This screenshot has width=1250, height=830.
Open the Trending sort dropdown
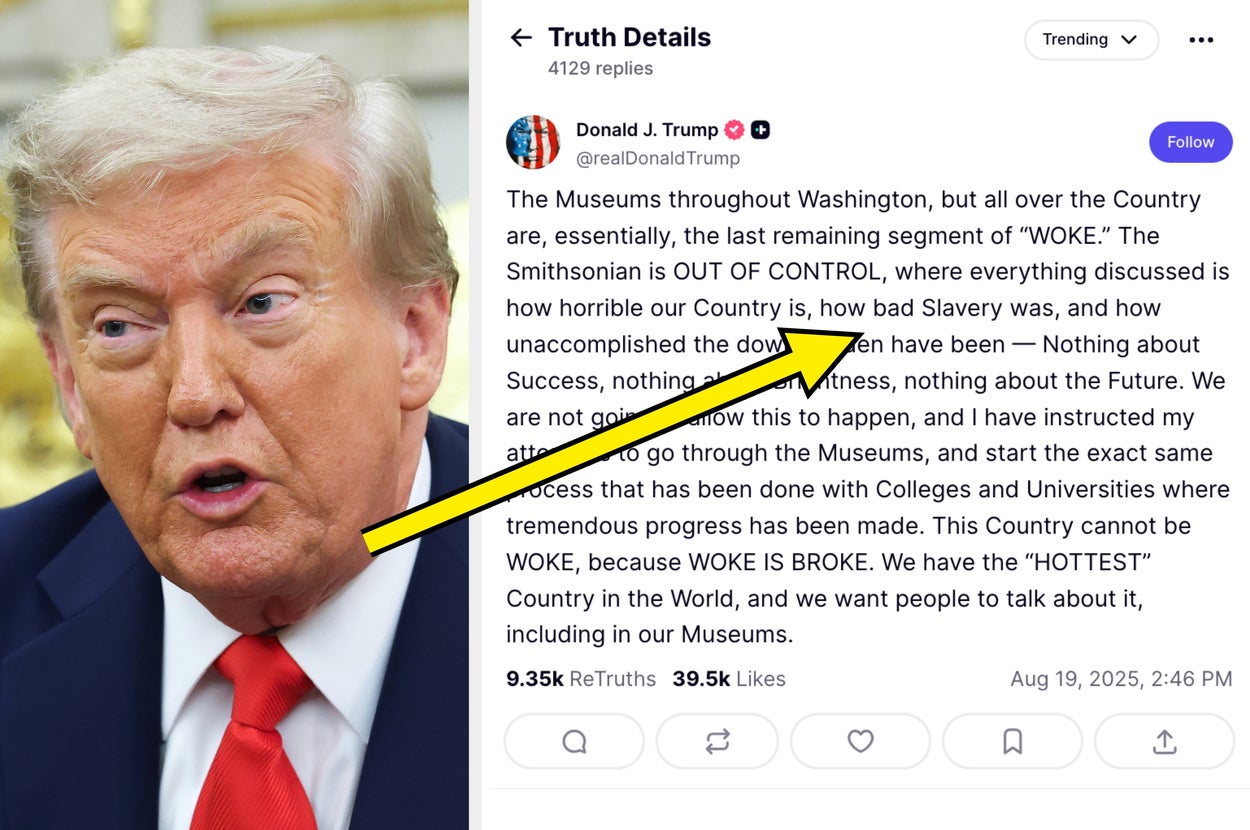coord(1091,40)
